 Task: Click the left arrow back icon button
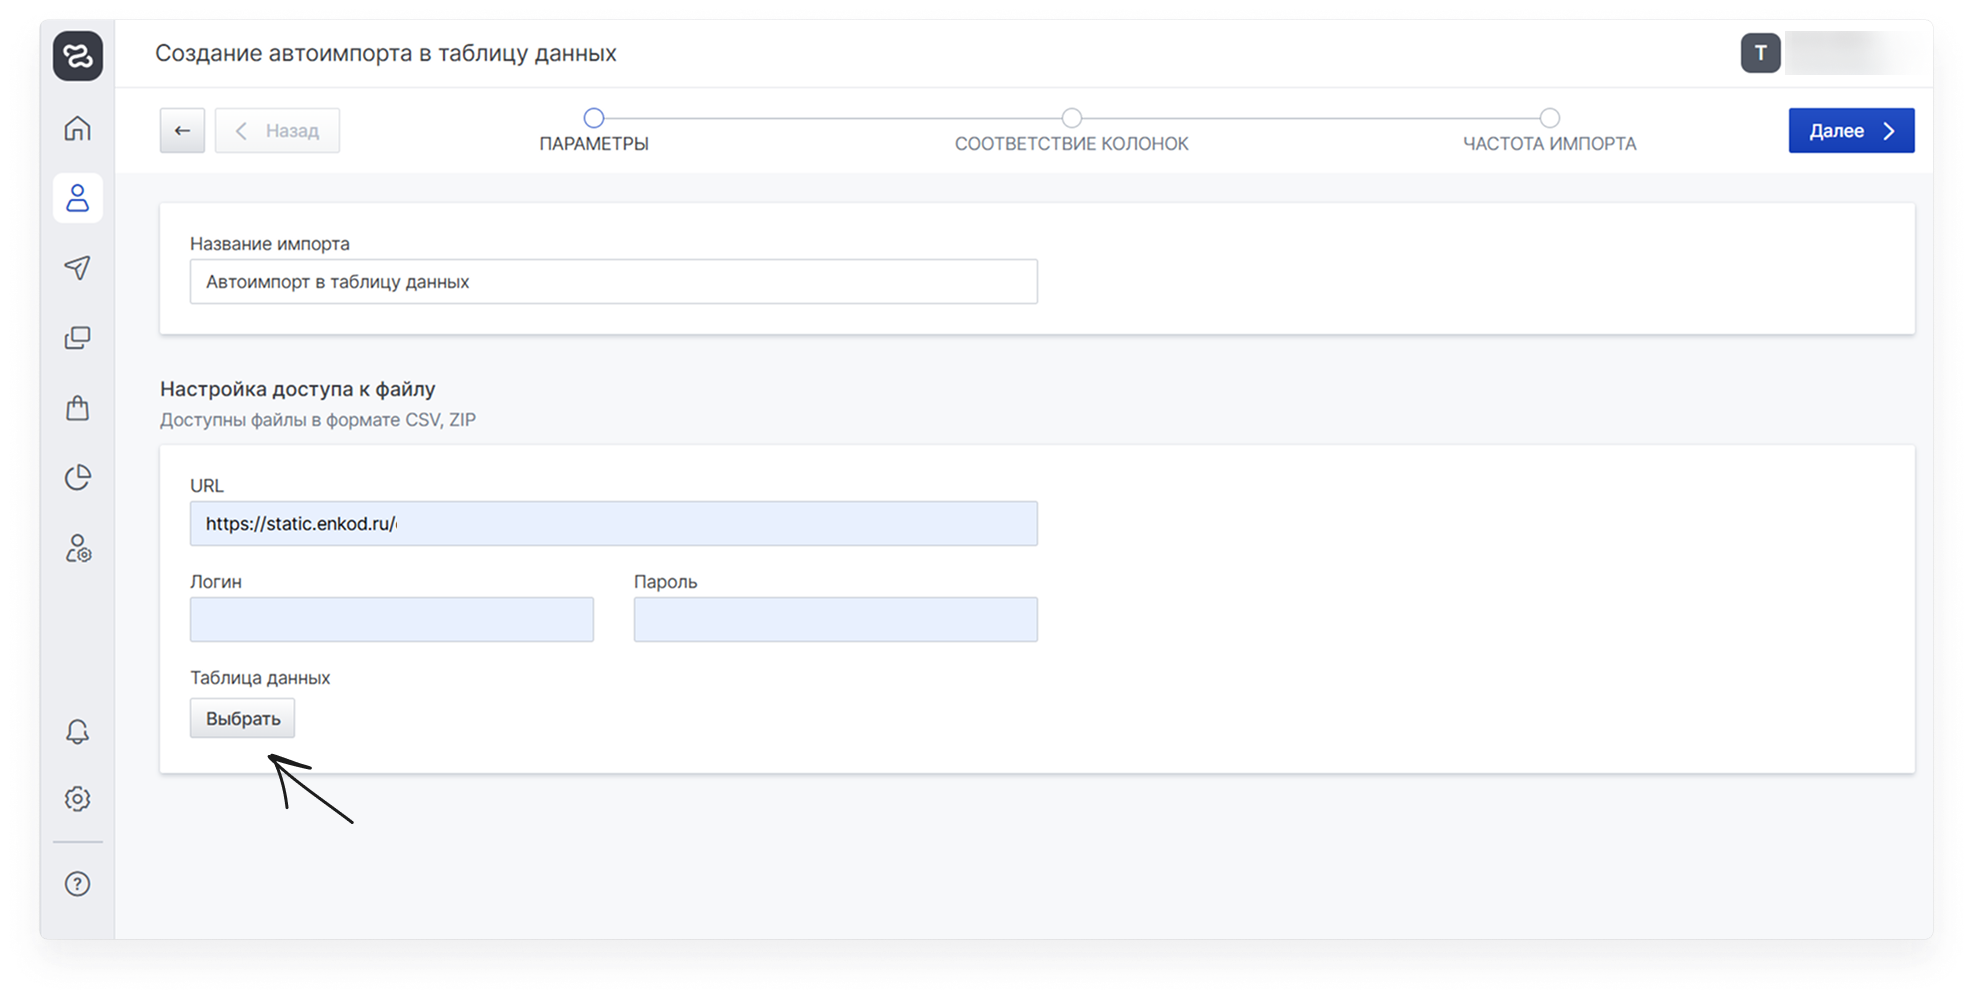(x=182, y=131)
